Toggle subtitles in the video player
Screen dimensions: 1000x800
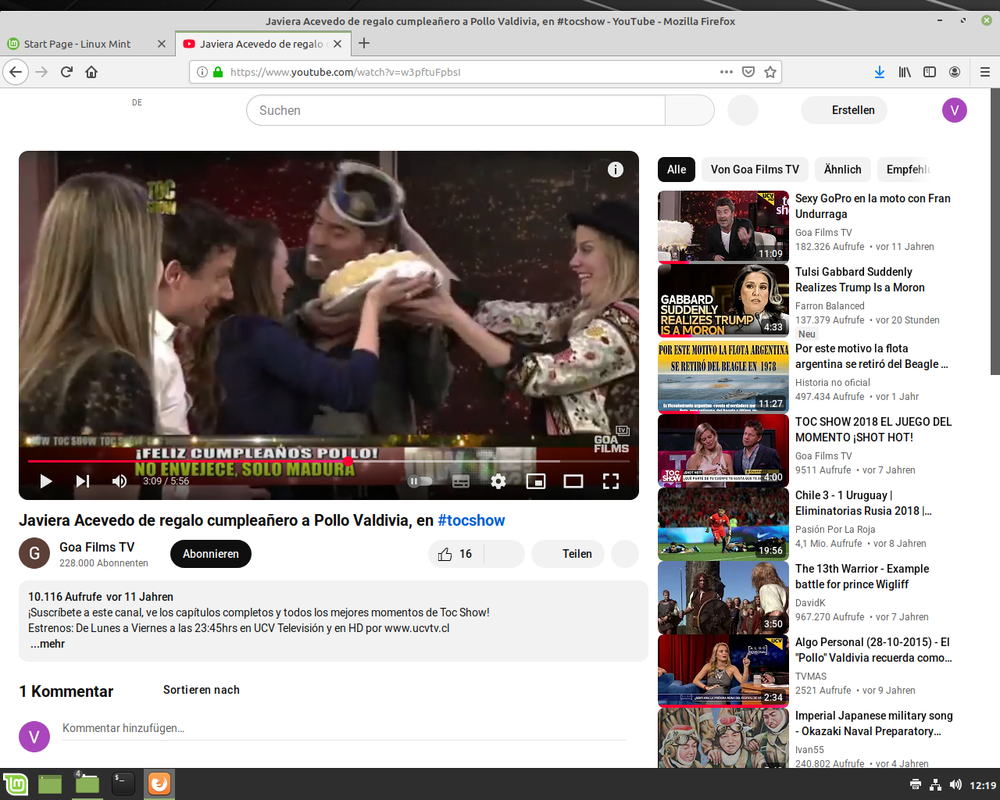click(x=460, y=481)
